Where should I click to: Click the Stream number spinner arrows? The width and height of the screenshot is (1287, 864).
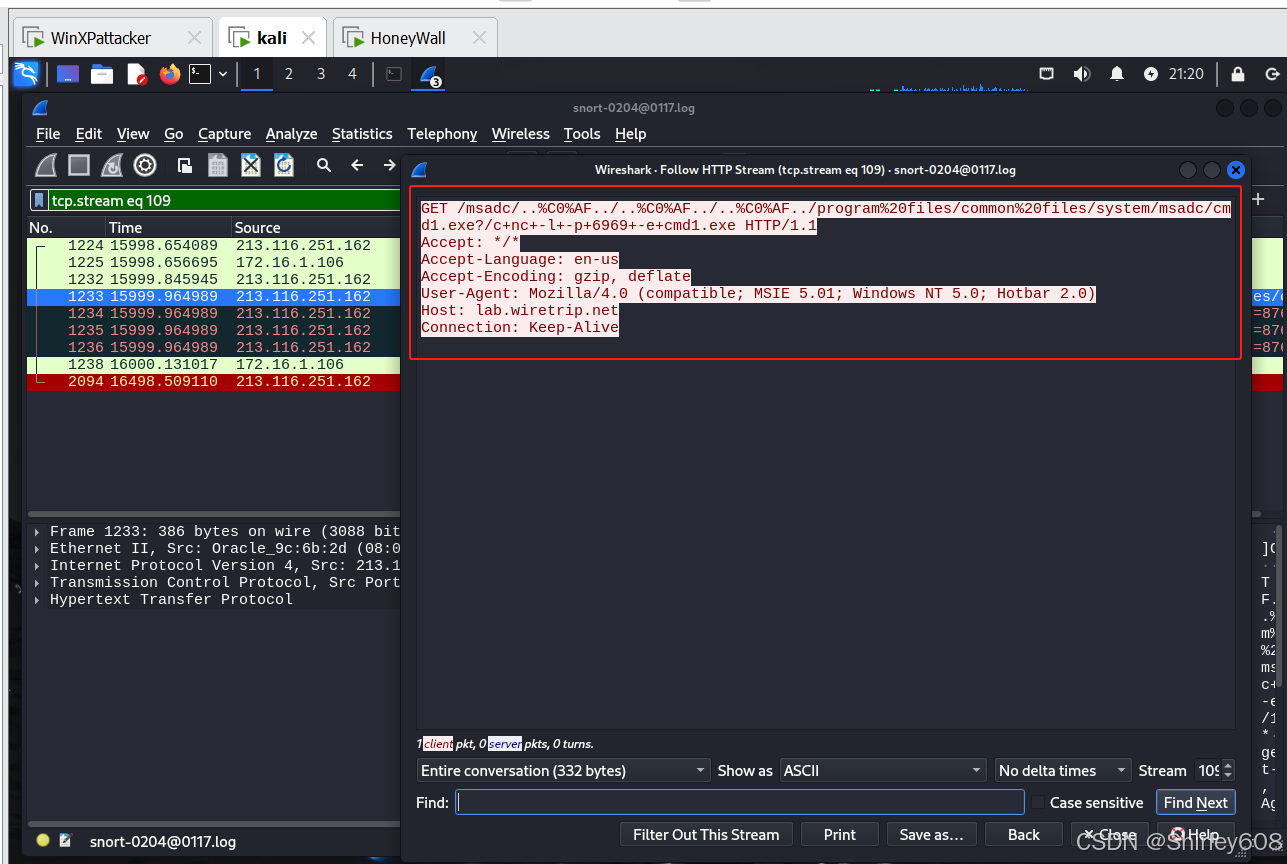1228,771
